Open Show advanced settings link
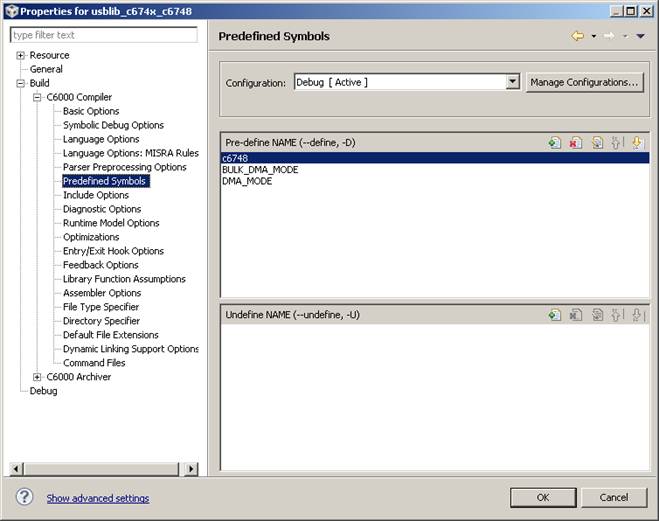The height and width of the screenshot is (521, 659). click(x=98, y=498)
